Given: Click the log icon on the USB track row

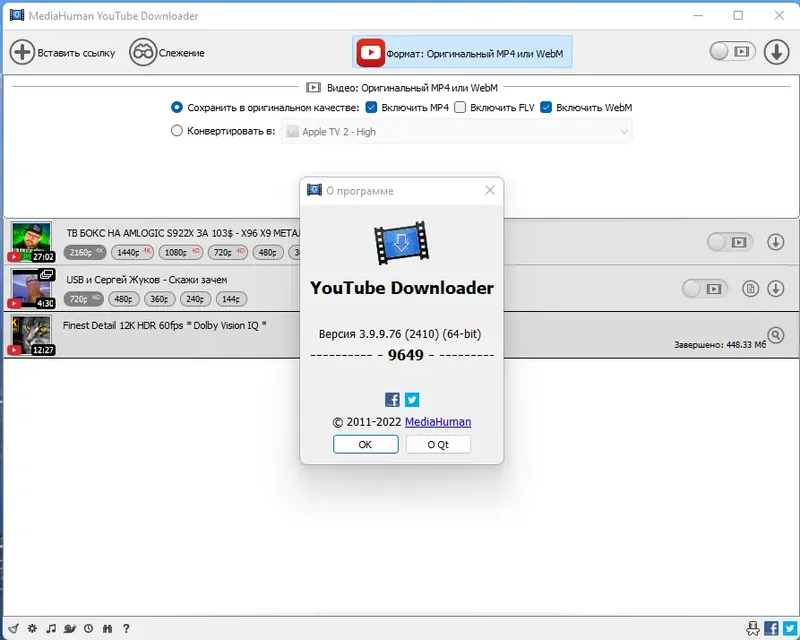Looking at the screenshot, I should (750, 288).
